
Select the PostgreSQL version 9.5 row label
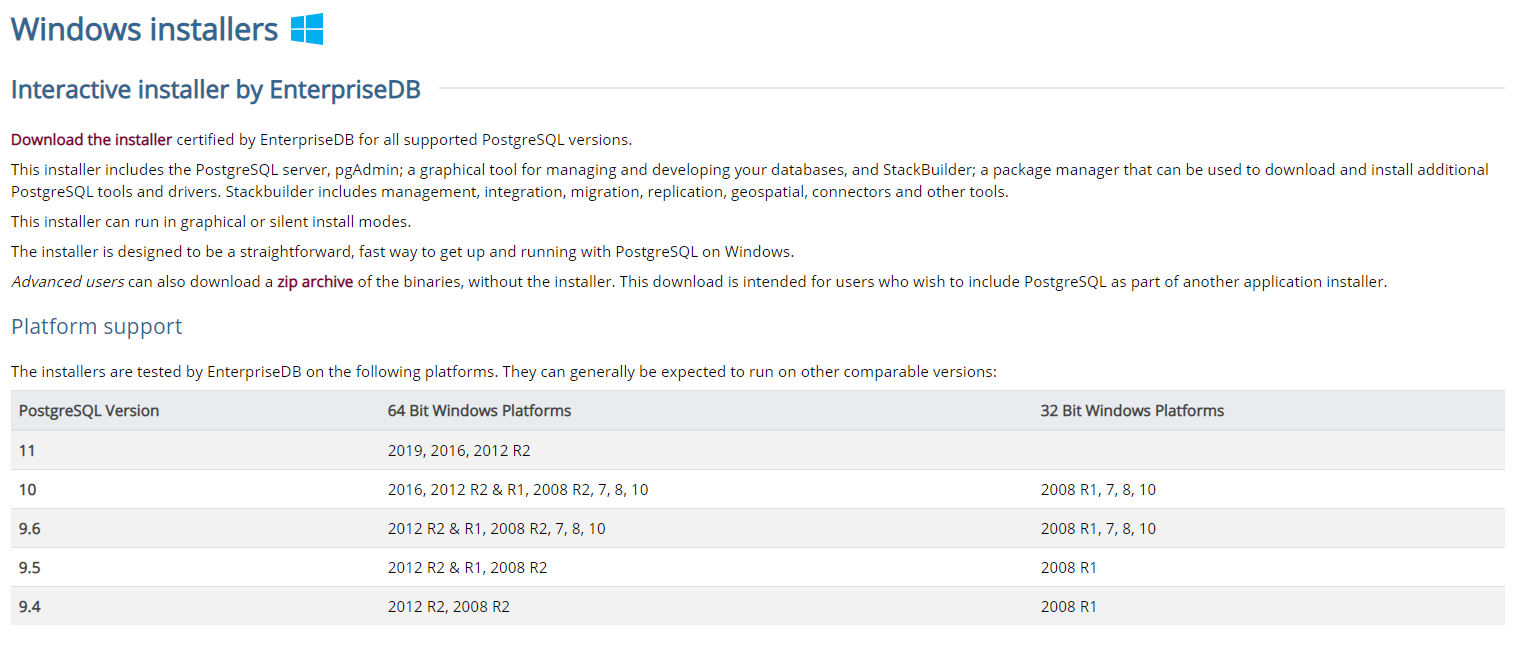click(x=29, y=568)
